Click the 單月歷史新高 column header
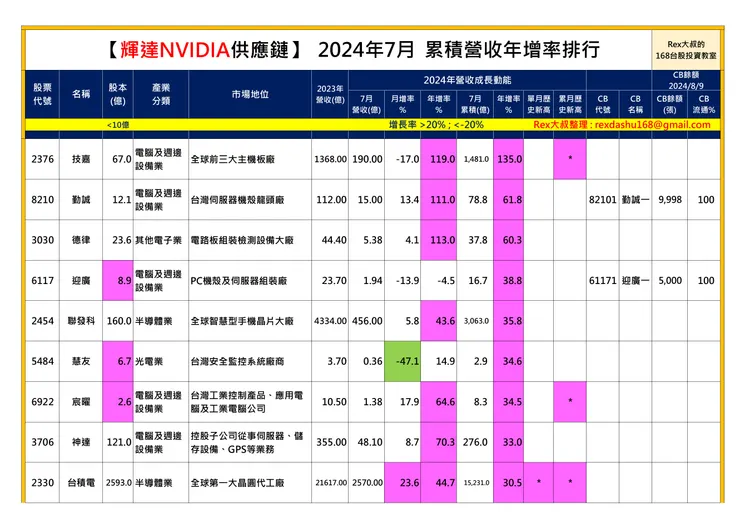 538,104
